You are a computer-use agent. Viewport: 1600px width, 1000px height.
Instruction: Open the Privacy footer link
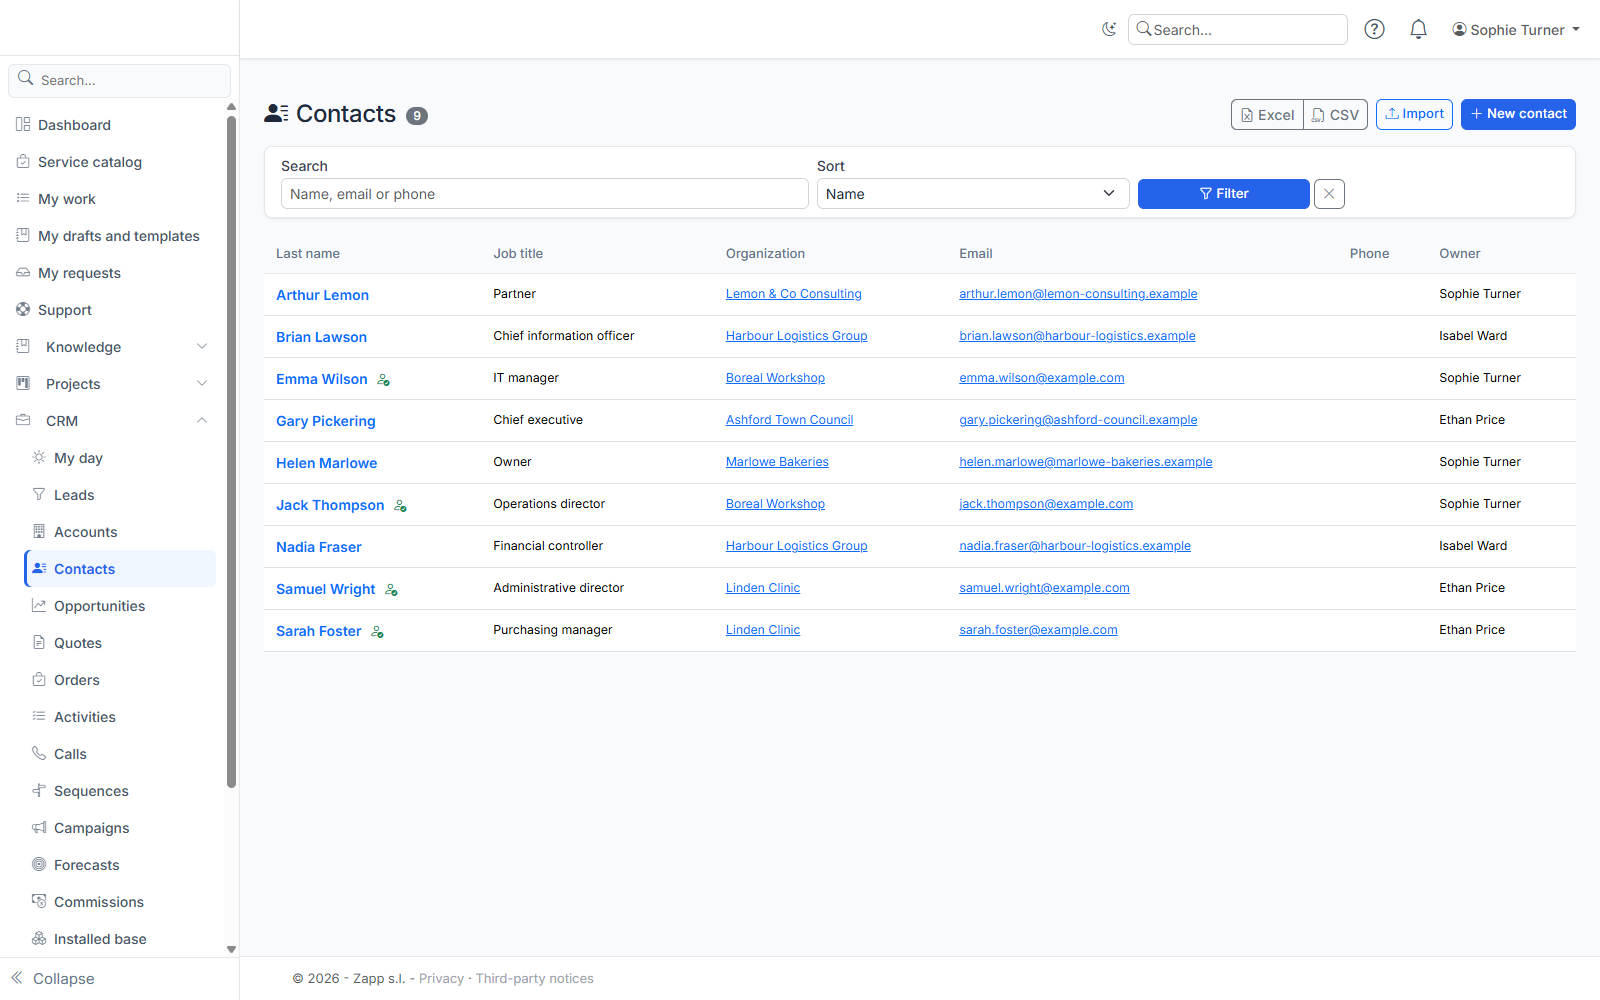(441, 978)
